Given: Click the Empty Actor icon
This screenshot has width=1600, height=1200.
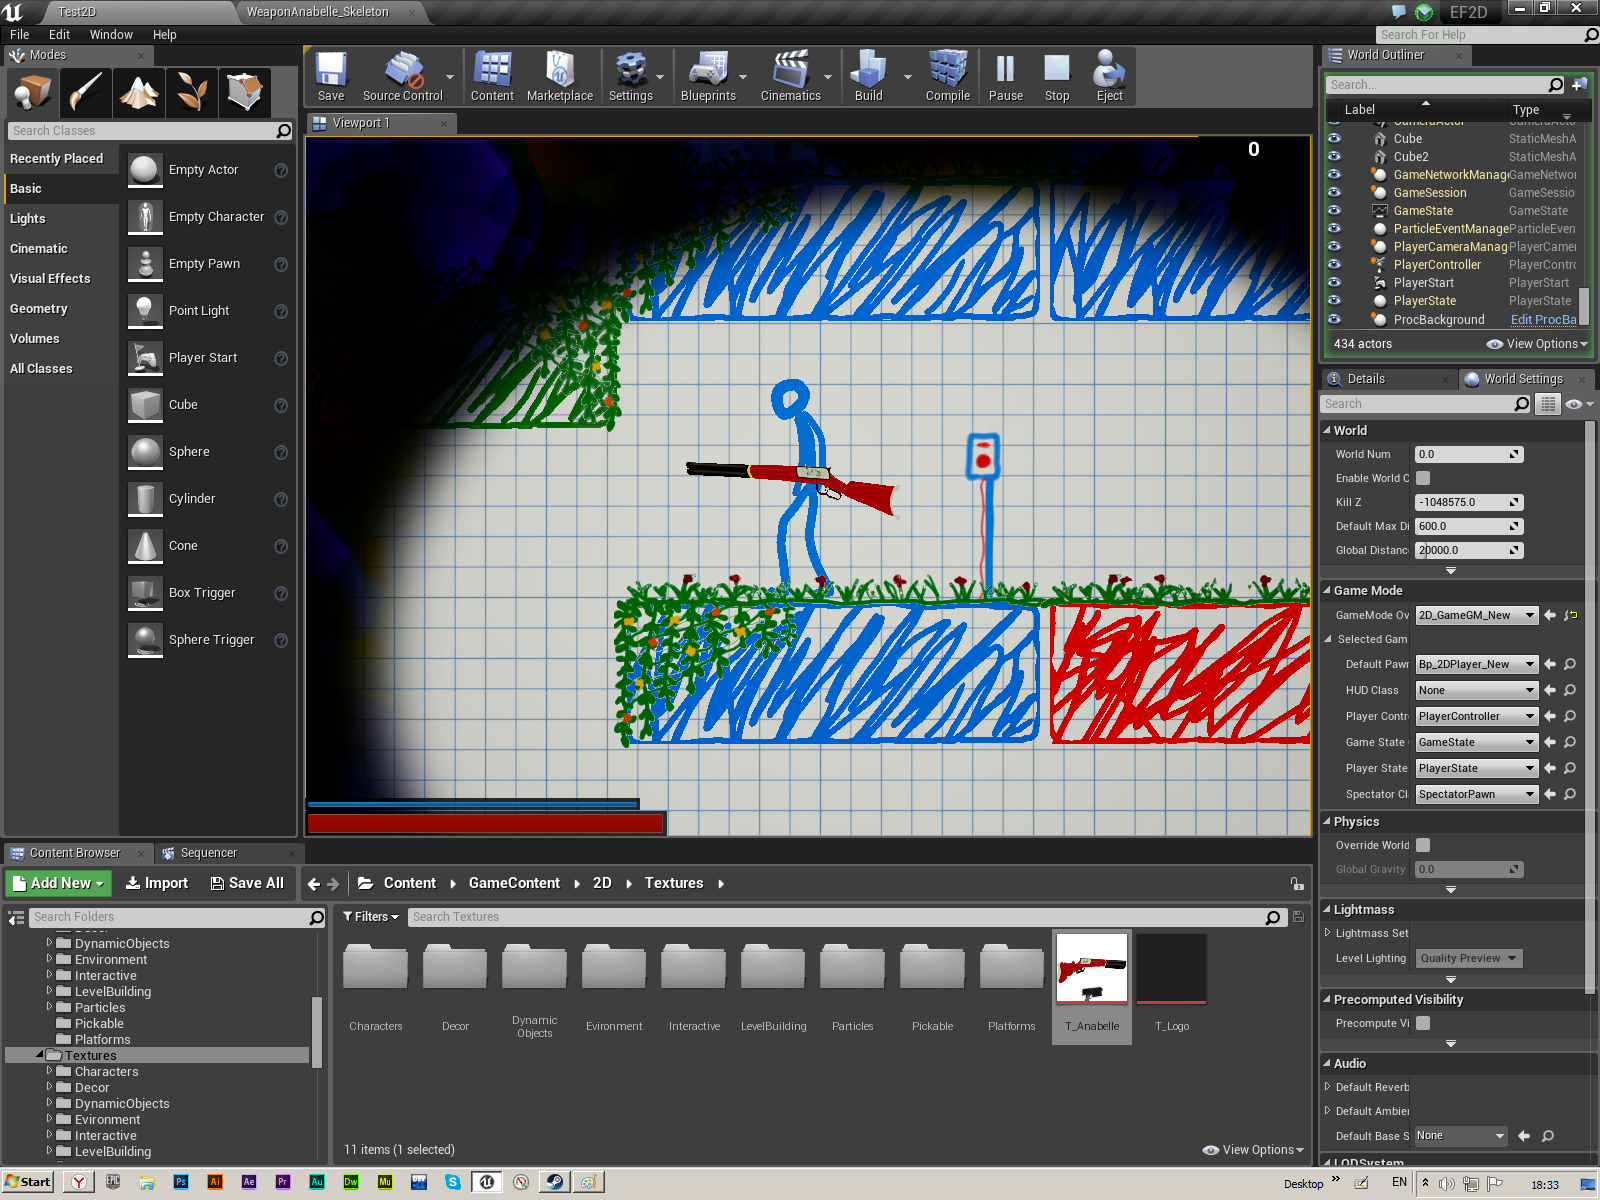Looking at the screenshot, I should coord(145,170).
